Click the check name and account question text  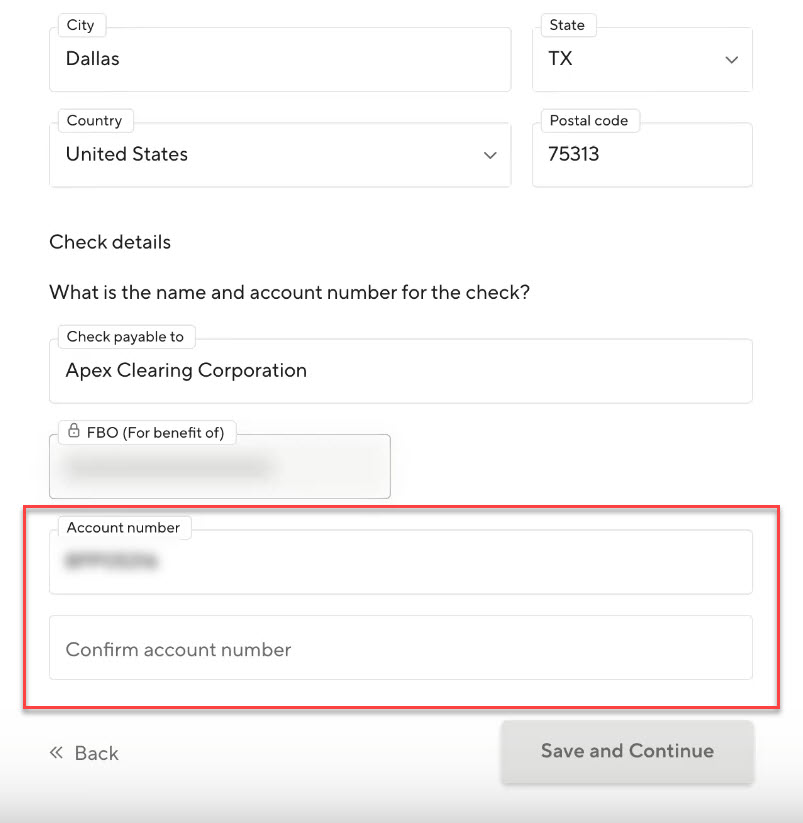289,293
